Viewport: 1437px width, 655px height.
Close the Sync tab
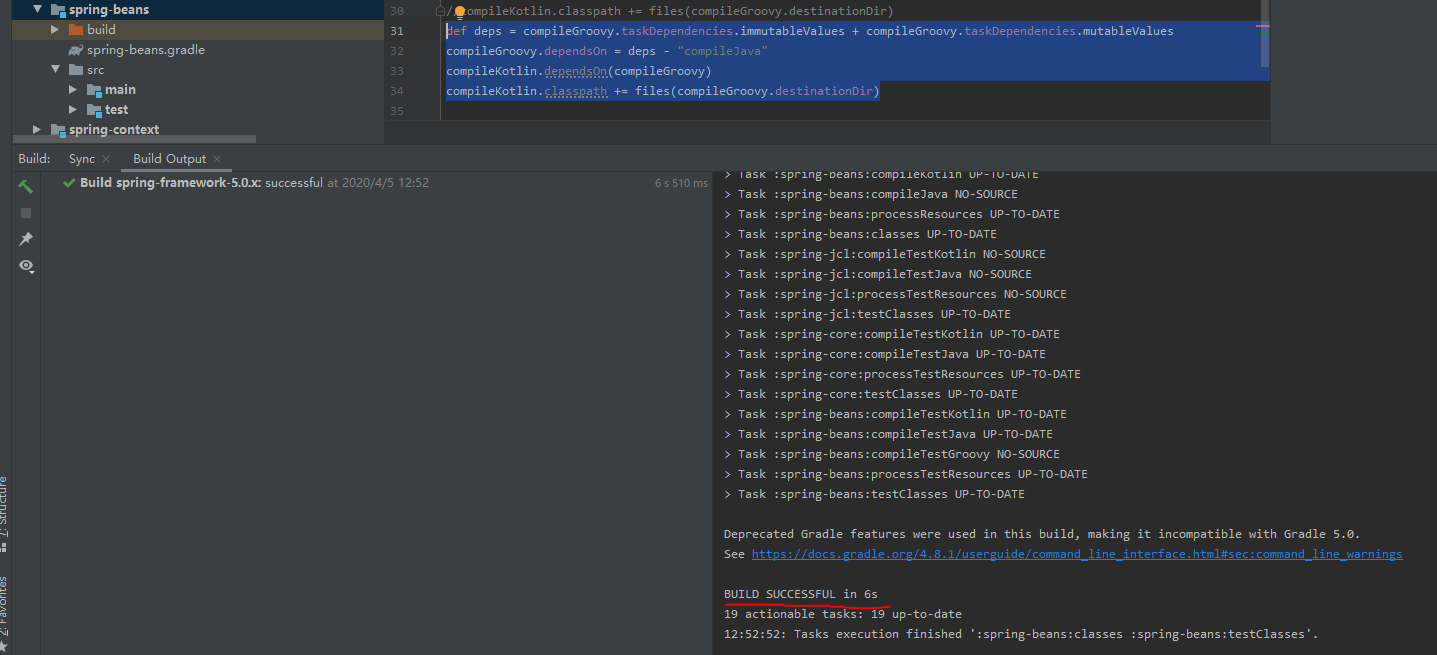[x=106, y=159]
